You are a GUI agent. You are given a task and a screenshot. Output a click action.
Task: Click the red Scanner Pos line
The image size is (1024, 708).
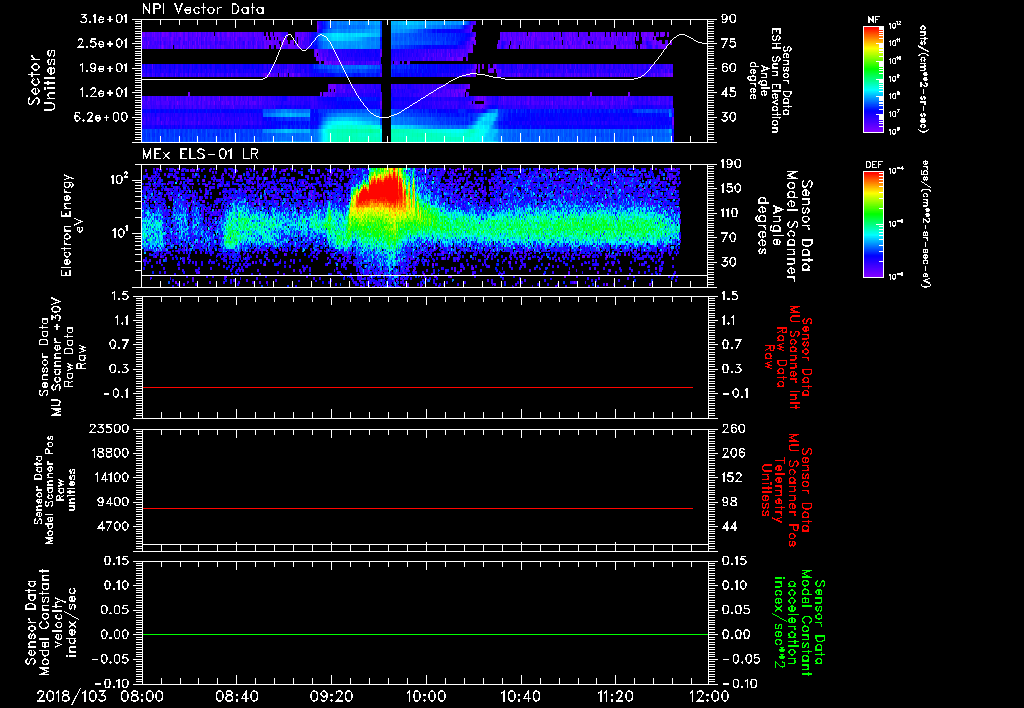[x=417, y=508]
